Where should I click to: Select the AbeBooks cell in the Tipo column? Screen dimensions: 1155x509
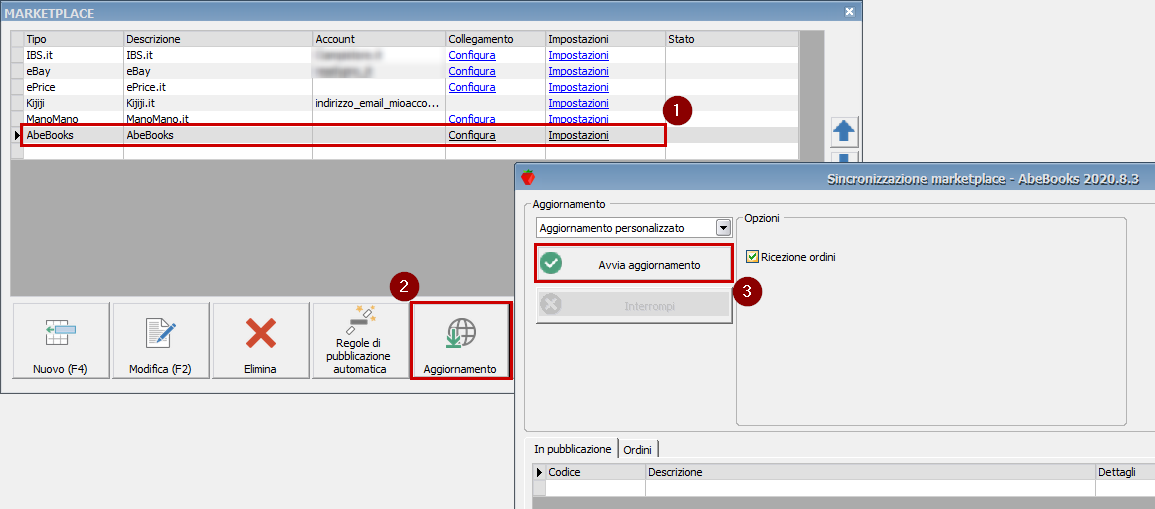[74, 136]
